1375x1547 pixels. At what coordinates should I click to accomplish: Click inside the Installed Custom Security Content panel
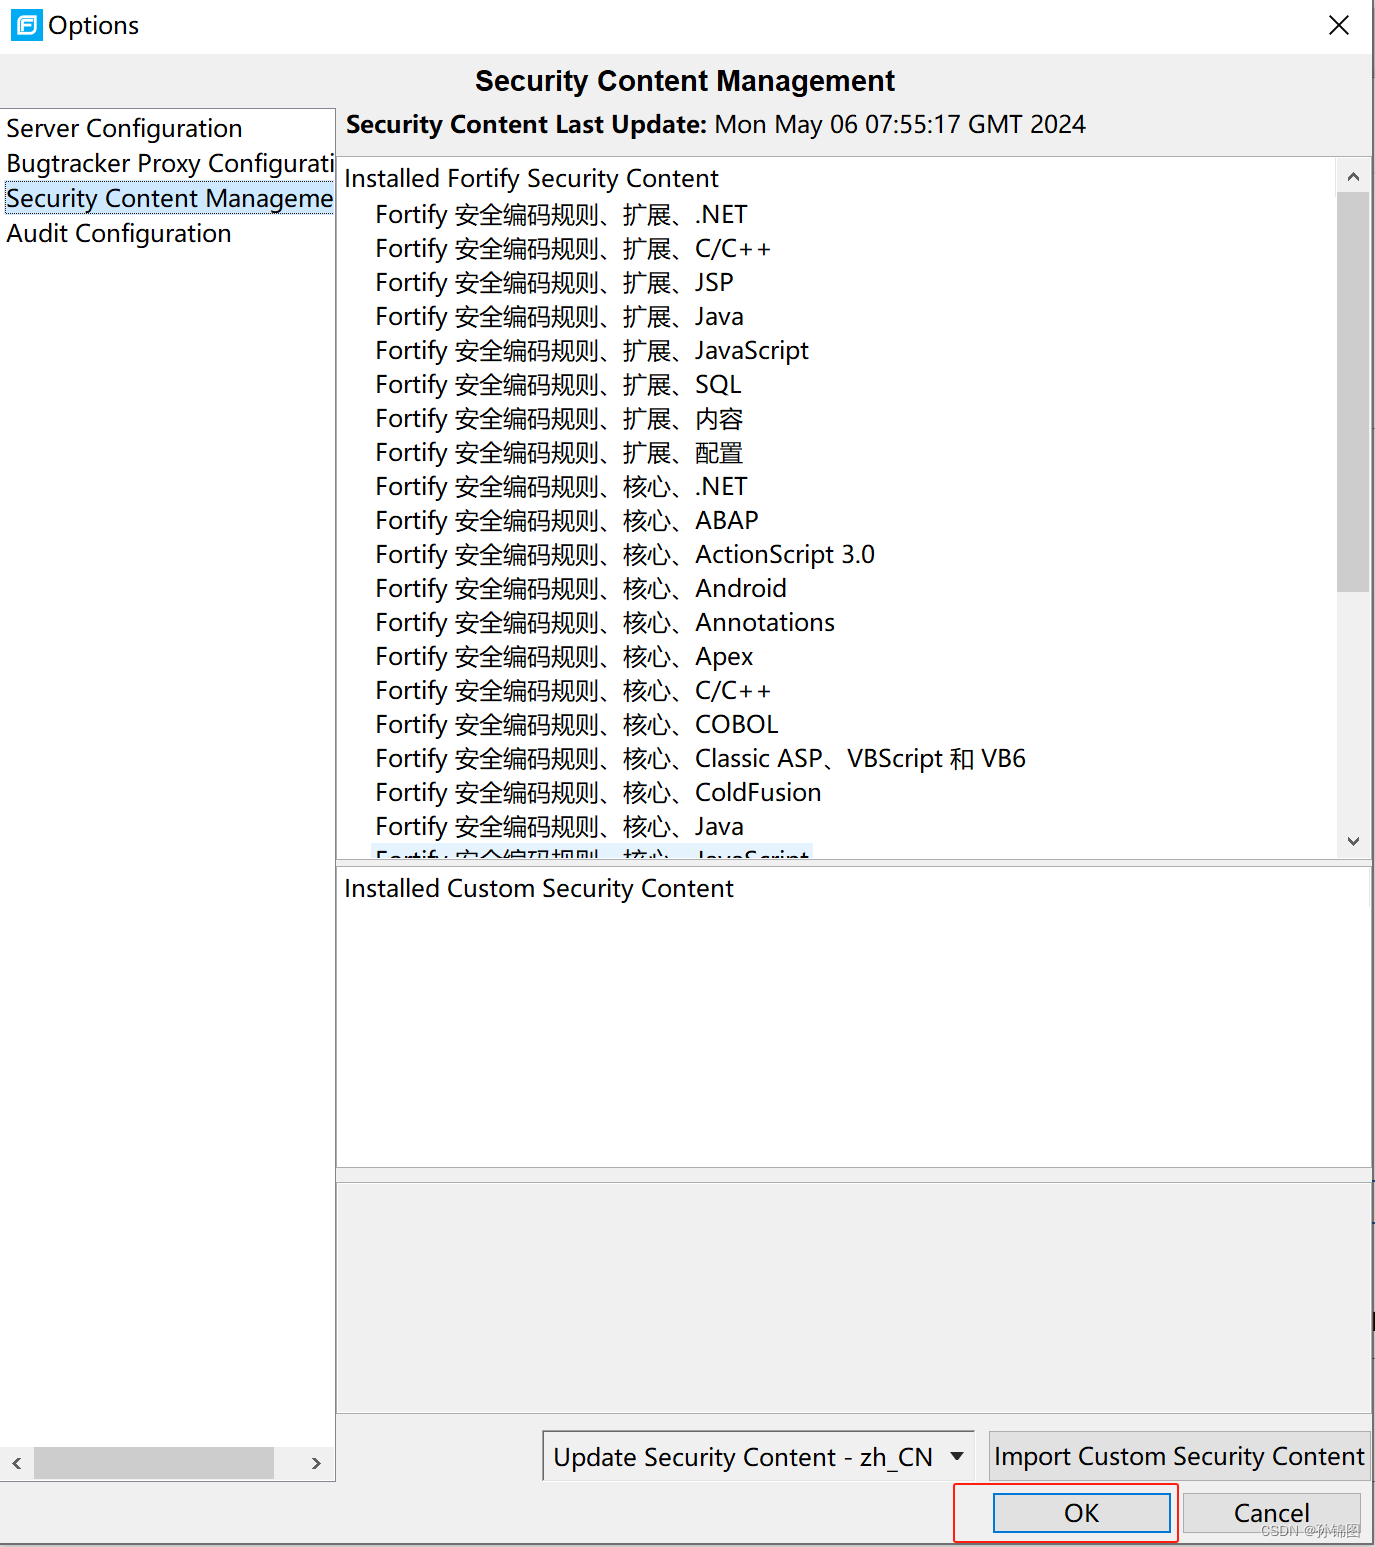(850, 1020)
